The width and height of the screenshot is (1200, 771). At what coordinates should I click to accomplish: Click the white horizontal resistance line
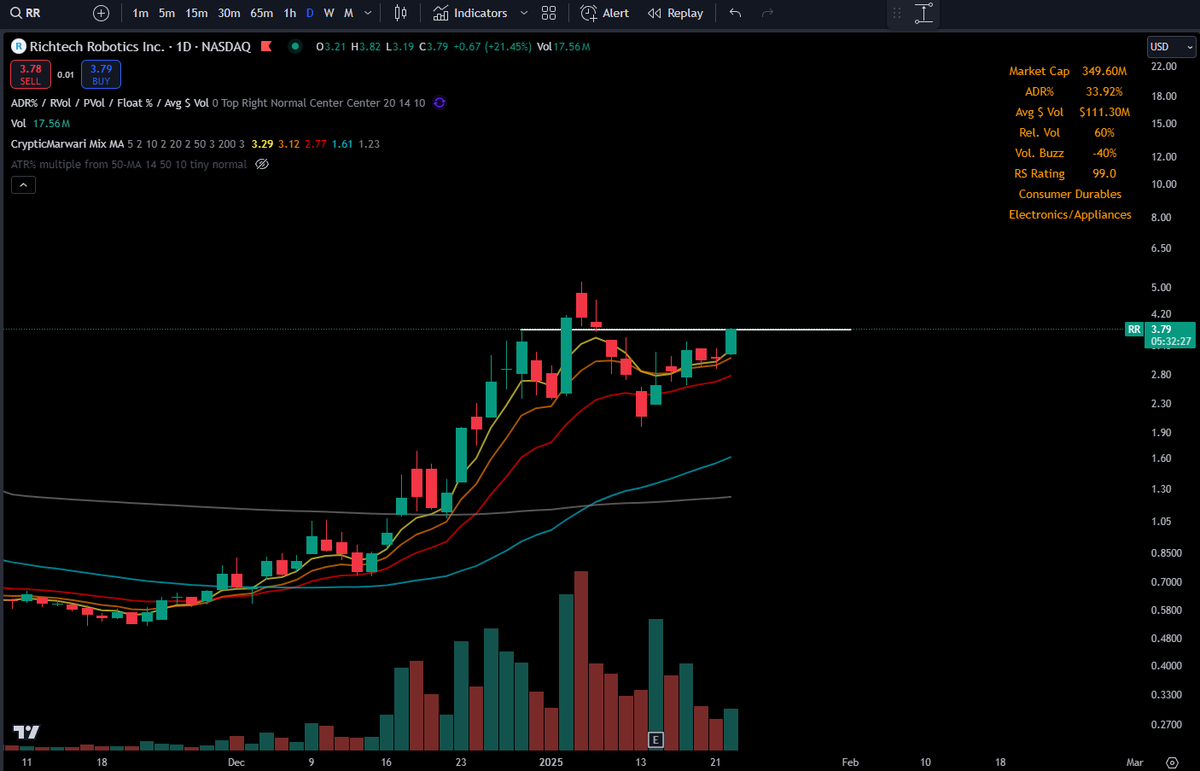point(686,329)
